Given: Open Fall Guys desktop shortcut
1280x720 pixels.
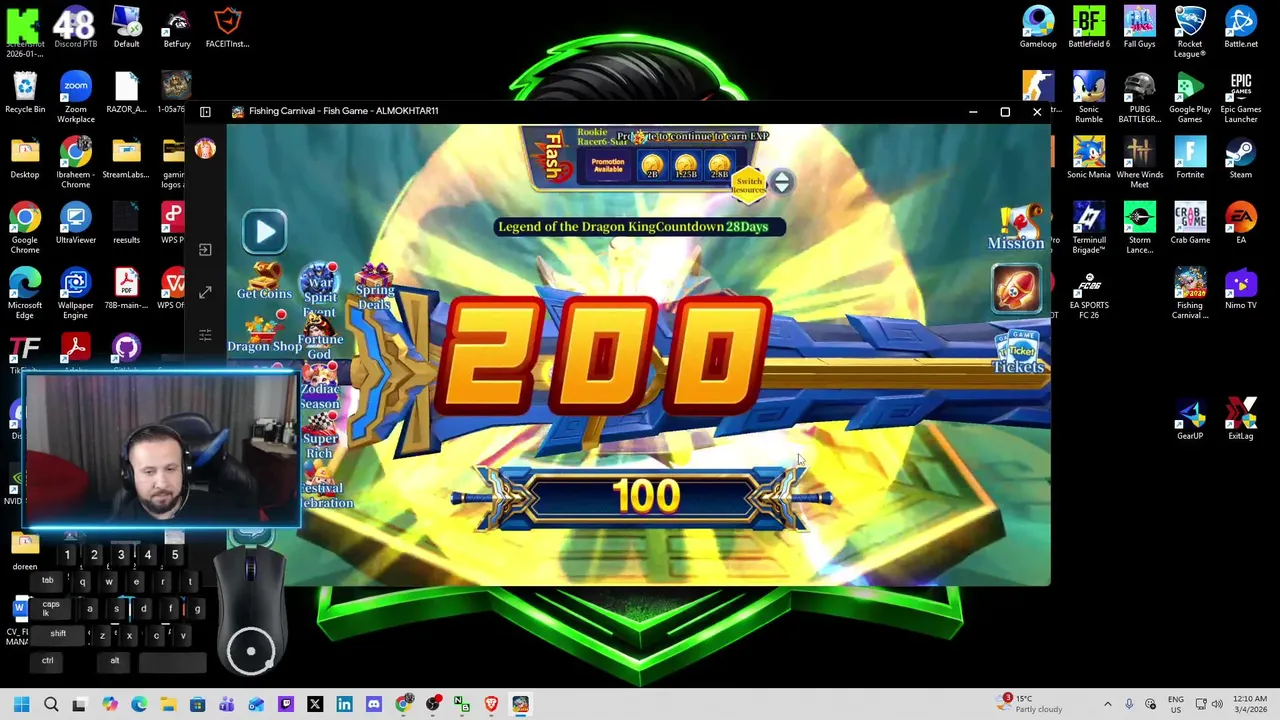Looking at the screenshot, I should coord(1139,28).
